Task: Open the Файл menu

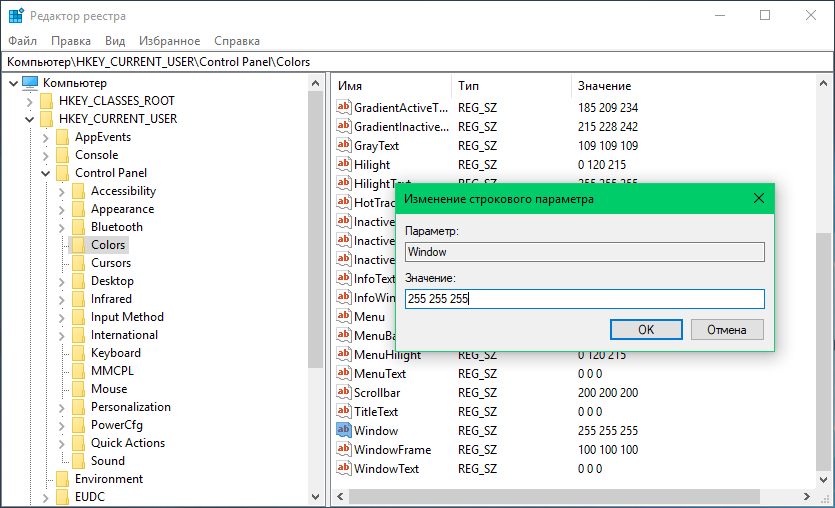Action: click(22, 41)
